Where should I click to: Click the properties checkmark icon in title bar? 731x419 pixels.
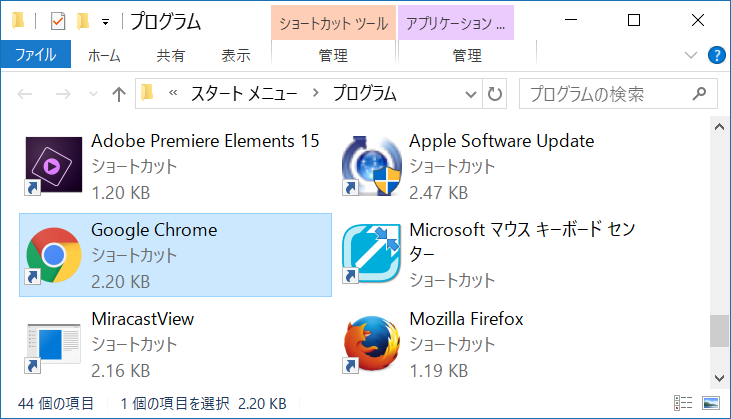[x=58, y=21]
